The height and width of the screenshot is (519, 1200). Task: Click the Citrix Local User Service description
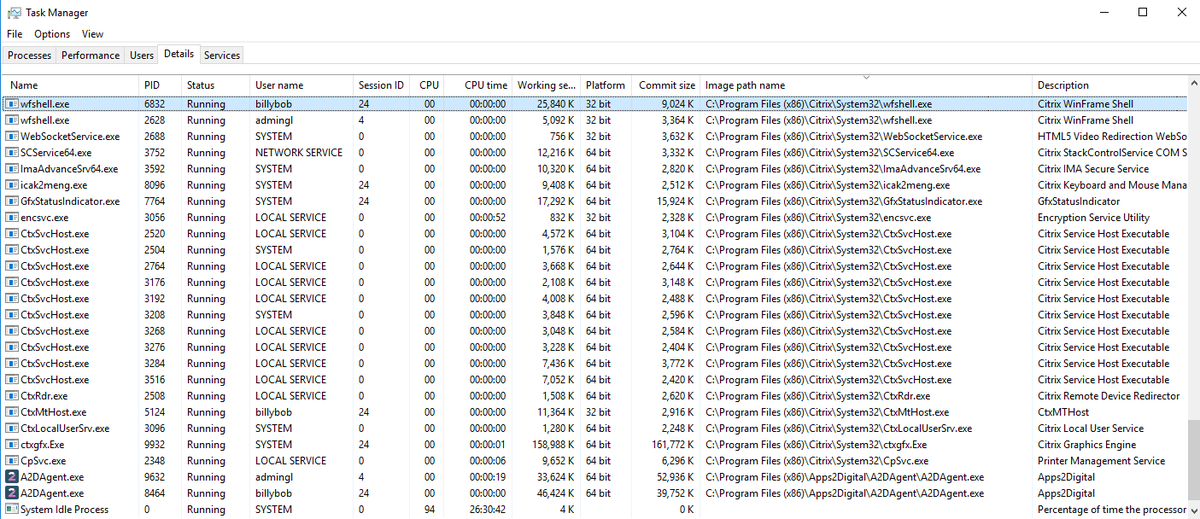[x=1090, y=428]
